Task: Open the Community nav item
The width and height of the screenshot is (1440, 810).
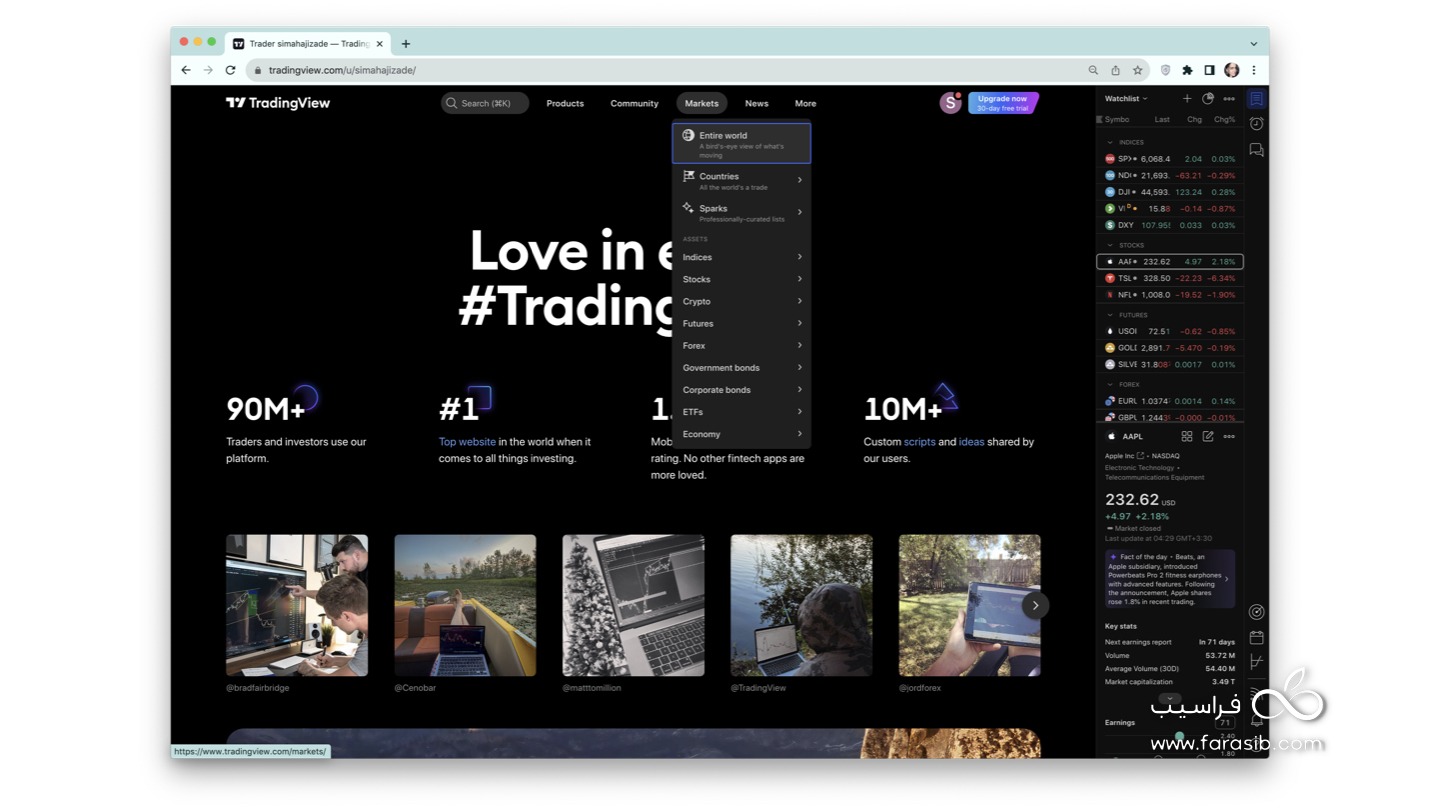Action: (635, 103)
